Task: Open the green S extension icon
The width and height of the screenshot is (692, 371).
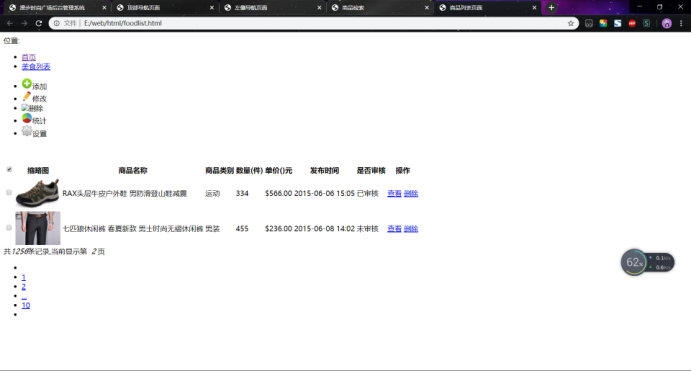Action: 647,23
